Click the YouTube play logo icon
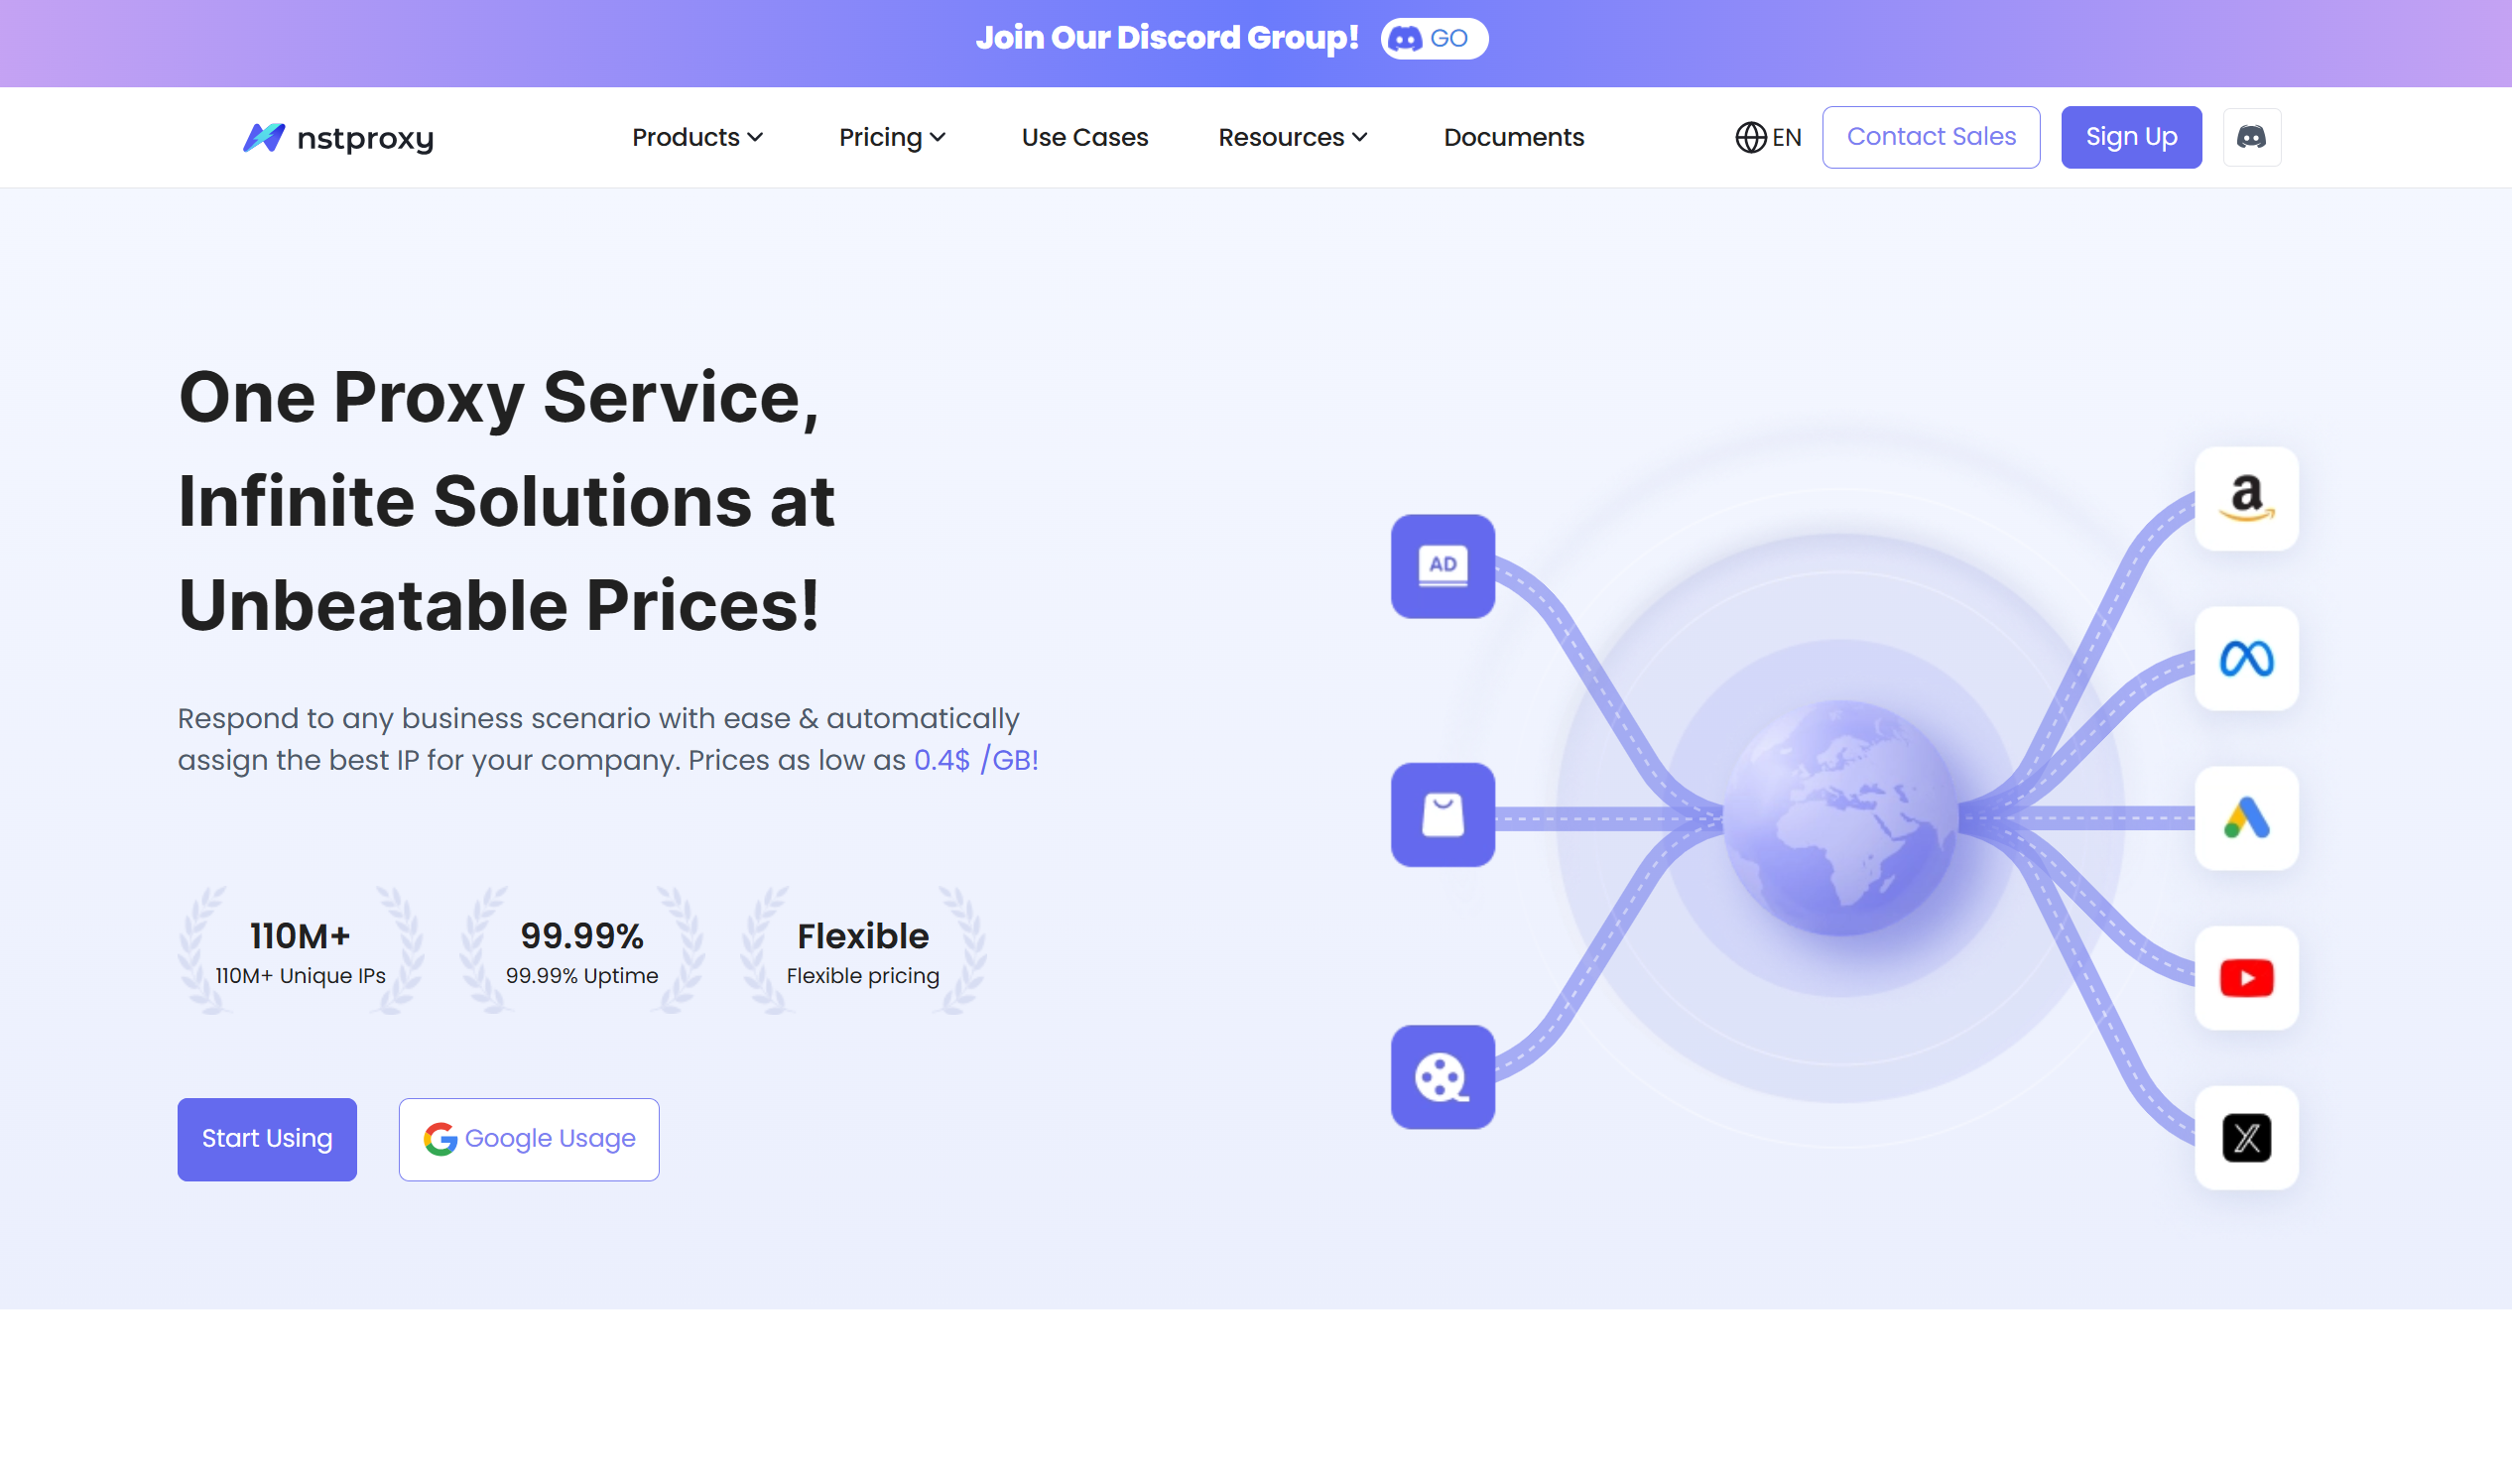Screen dimensions: 2512x1484 [x=2246, y=978]
